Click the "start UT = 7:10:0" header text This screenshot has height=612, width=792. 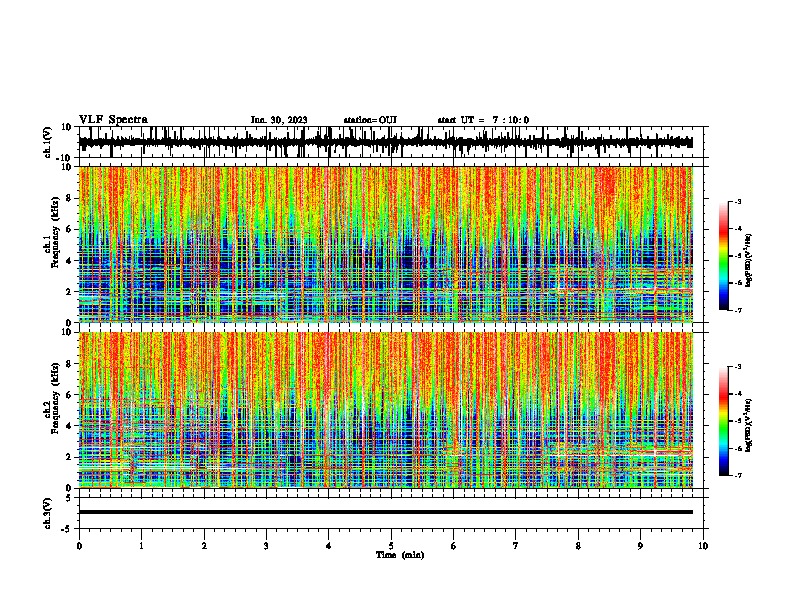click(483, 120)
